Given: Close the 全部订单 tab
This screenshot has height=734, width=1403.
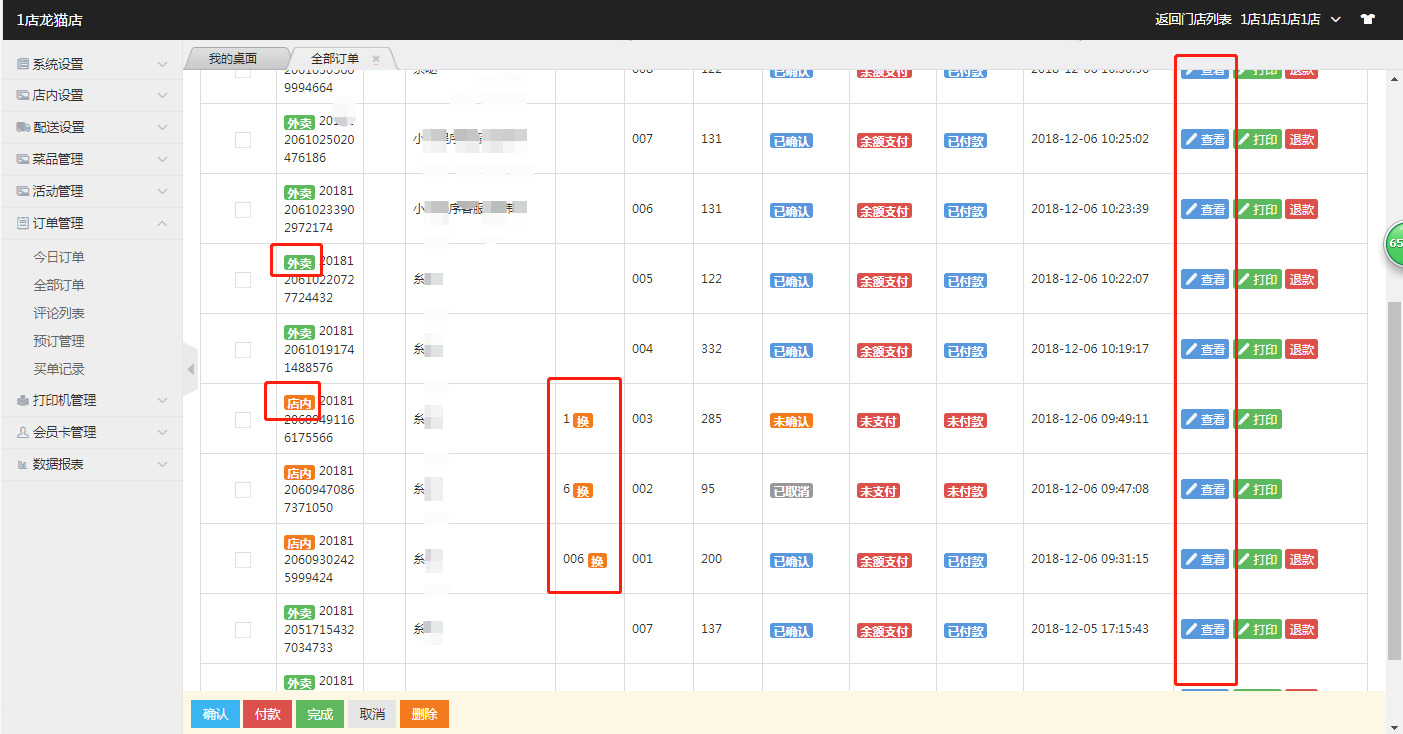Looking at the screenshot, I should (x=376, y=59).
